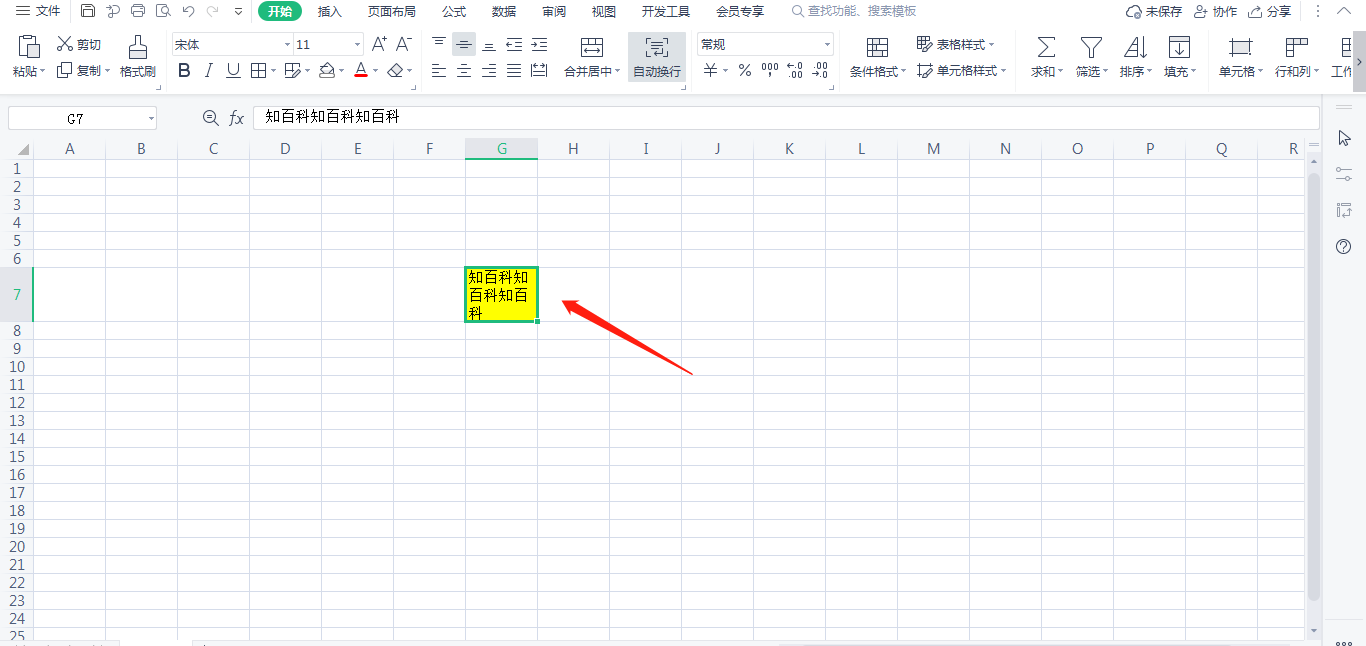Image resolution: width=1366 pixels, height=646 pixels.
Task: Toggle the Wrap Text (自动换行) button
Action: pyautogui.click(x=657, y=57)
